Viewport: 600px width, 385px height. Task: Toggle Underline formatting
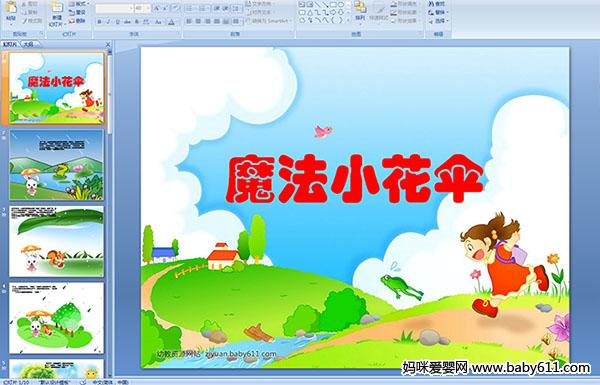117,22
